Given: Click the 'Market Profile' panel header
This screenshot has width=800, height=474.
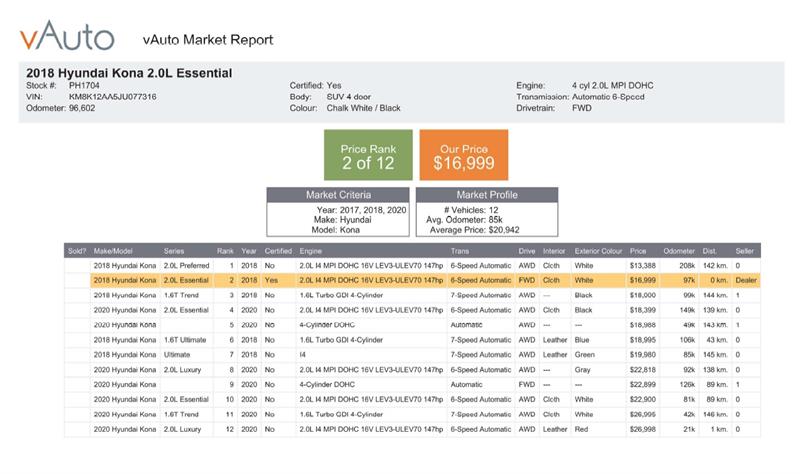Looking at the screenshot, I should [487, 195].
